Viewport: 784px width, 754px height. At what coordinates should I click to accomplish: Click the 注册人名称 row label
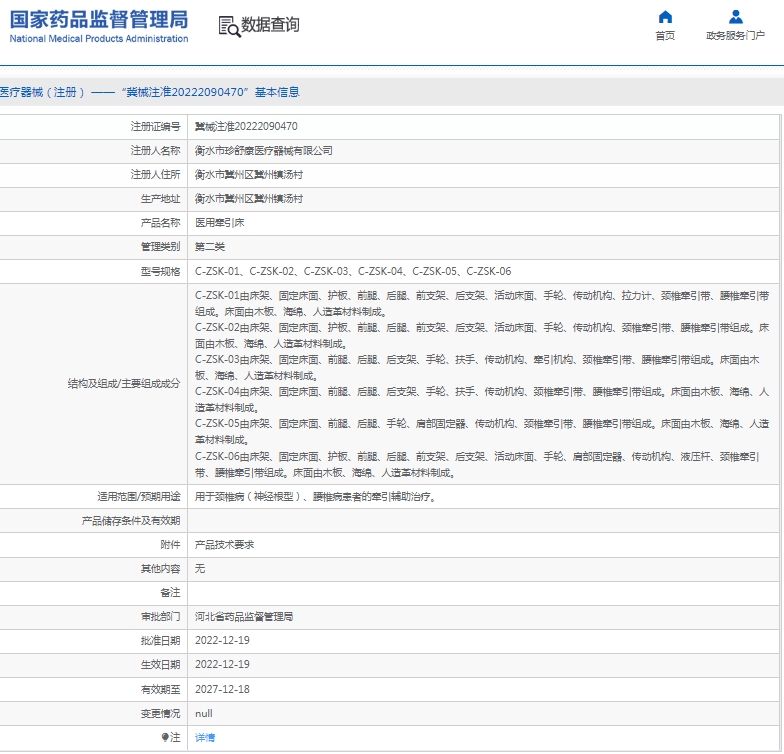(156, 150)
